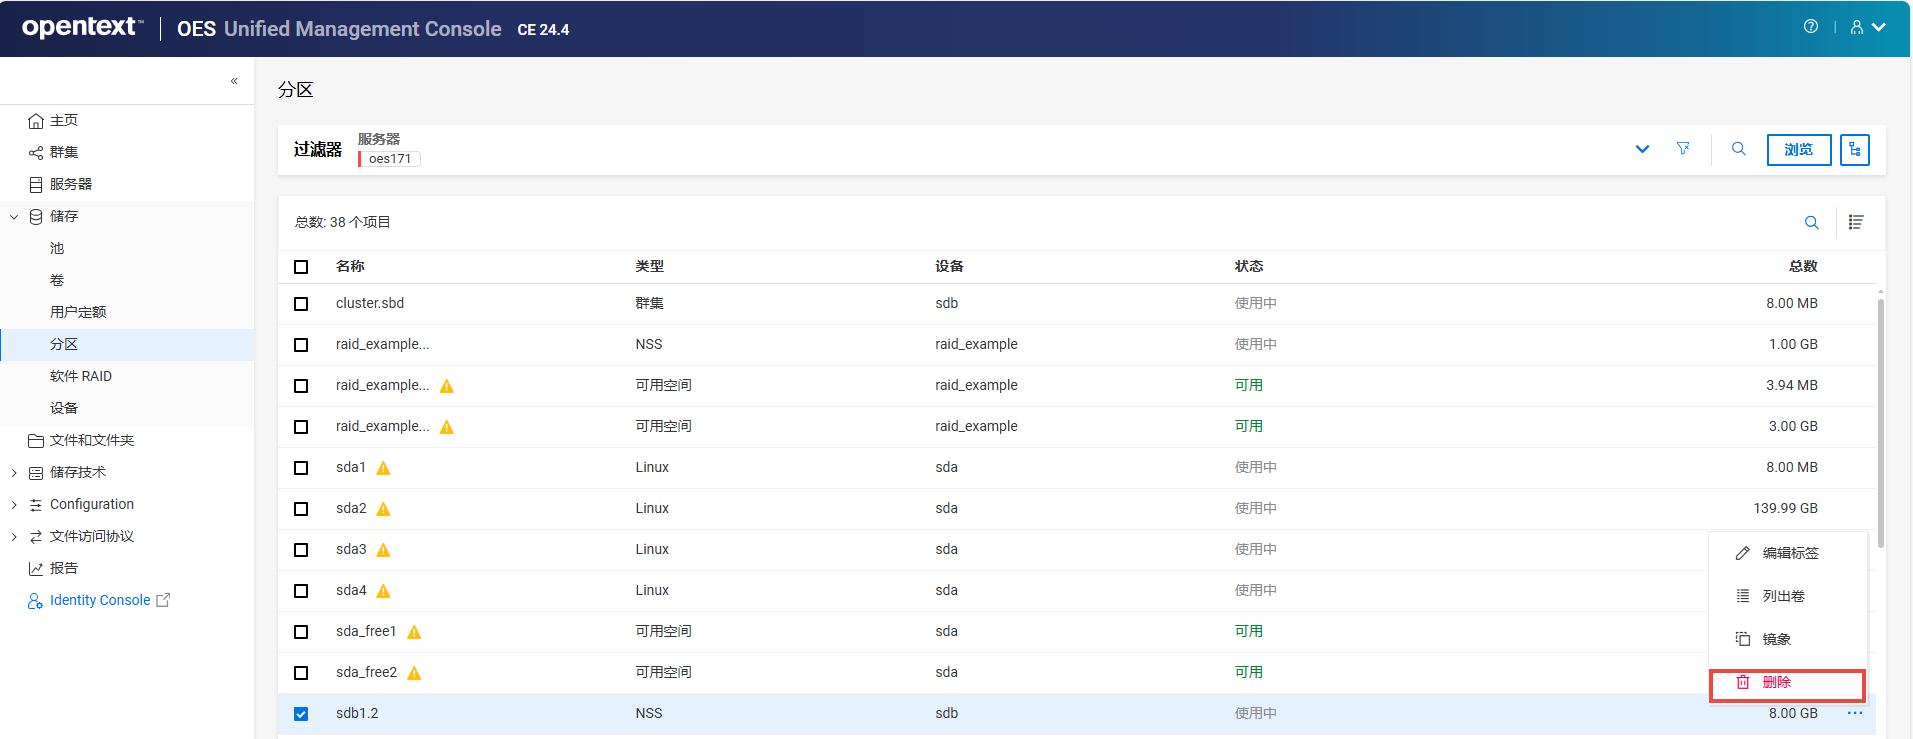This screenshot has height=739, width=1913.
Task: Expand the Configuration sidebar section
Action: click(x=14, y=505)
